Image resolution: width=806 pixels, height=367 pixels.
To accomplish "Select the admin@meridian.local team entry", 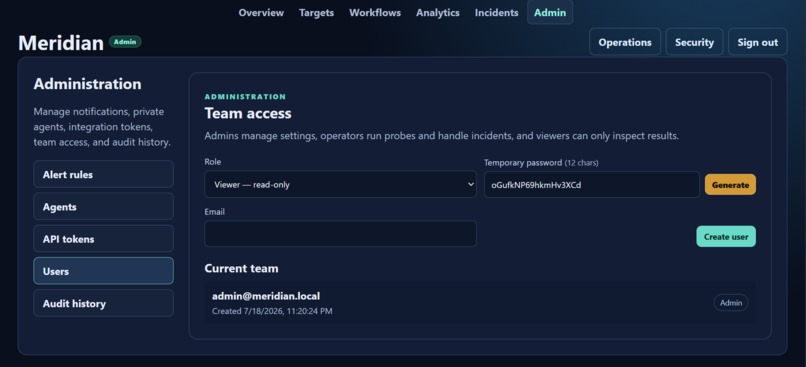I will point(480,303).
